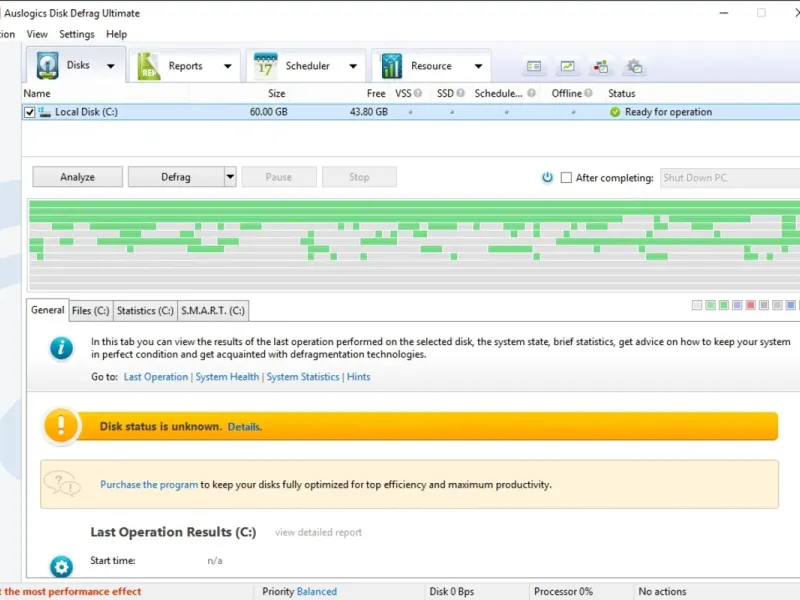Switch to the Files (C:) tab
The width and height of the screenshot is (800, 600).
click(90, 310)
